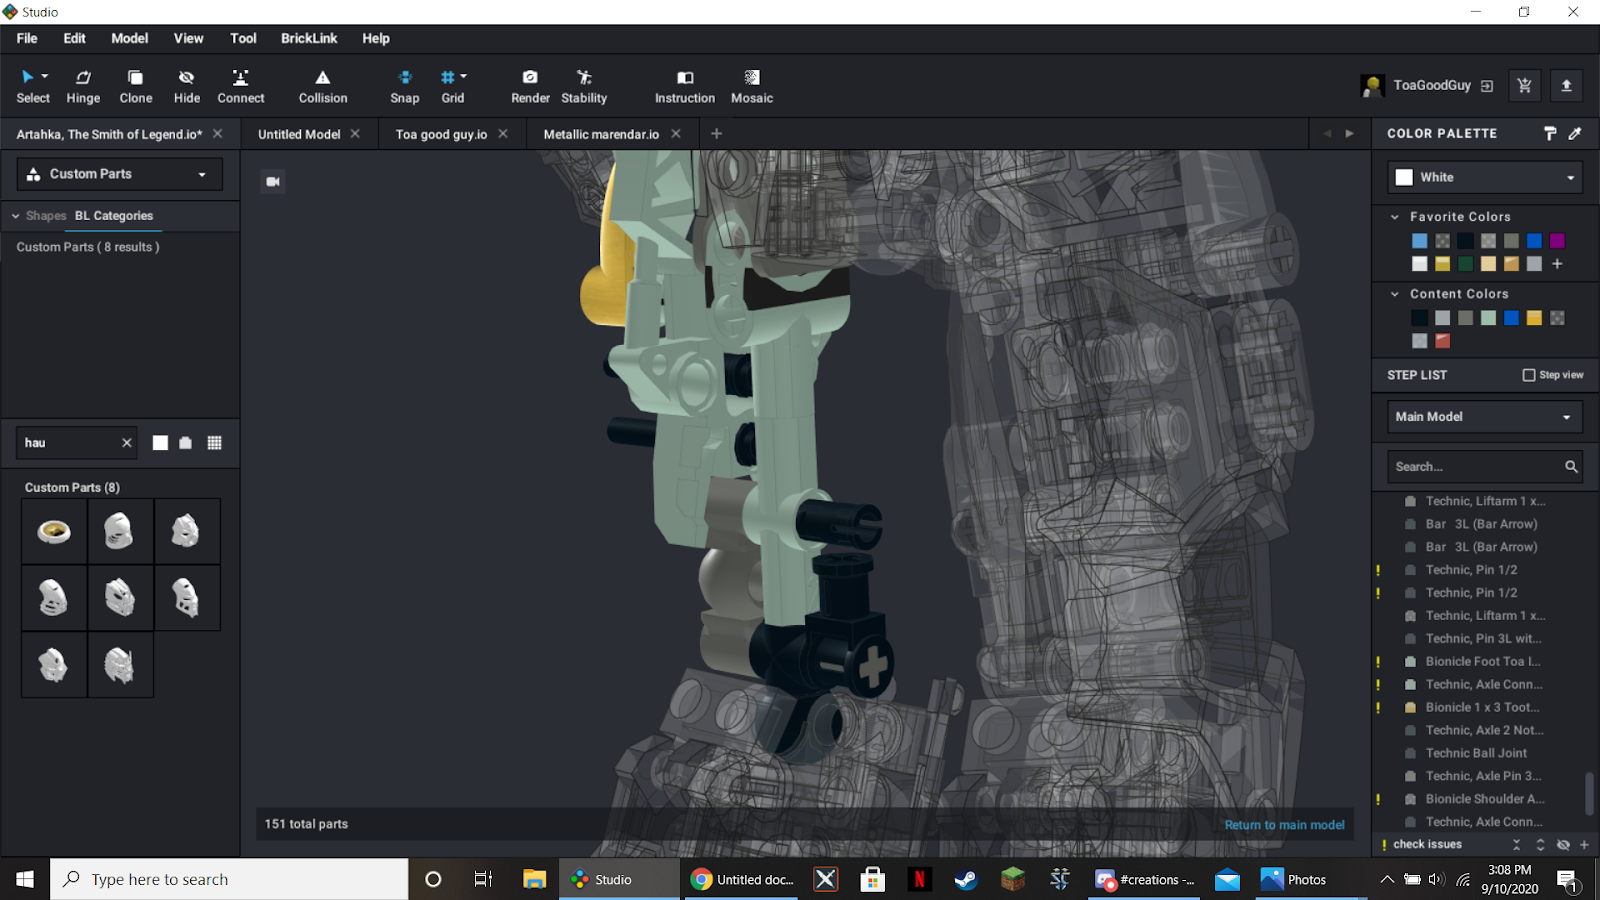Pick the dark green favorite color

click(x=1465, y=264)
